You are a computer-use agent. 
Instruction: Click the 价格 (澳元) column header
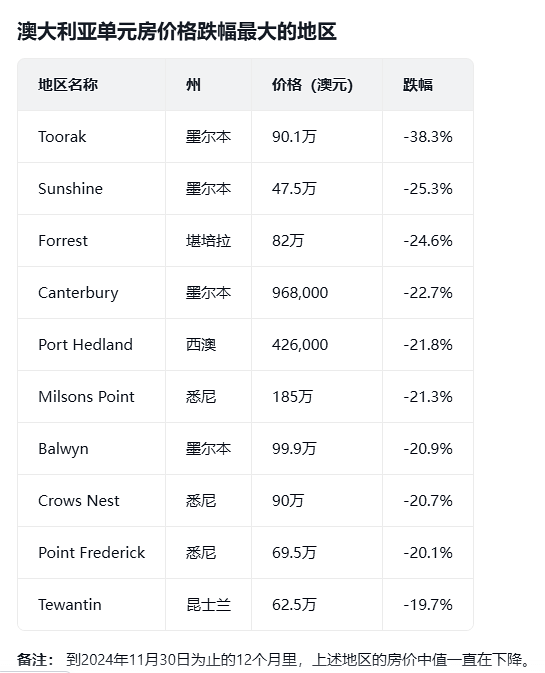[x=312, y=85]
